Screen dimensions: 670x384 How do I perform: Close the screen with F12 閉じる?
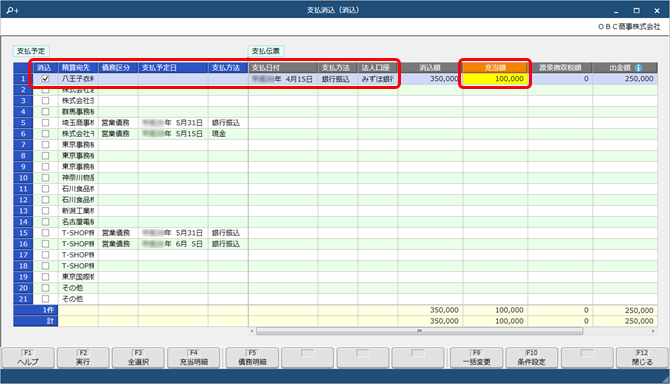tap(642, 358)
